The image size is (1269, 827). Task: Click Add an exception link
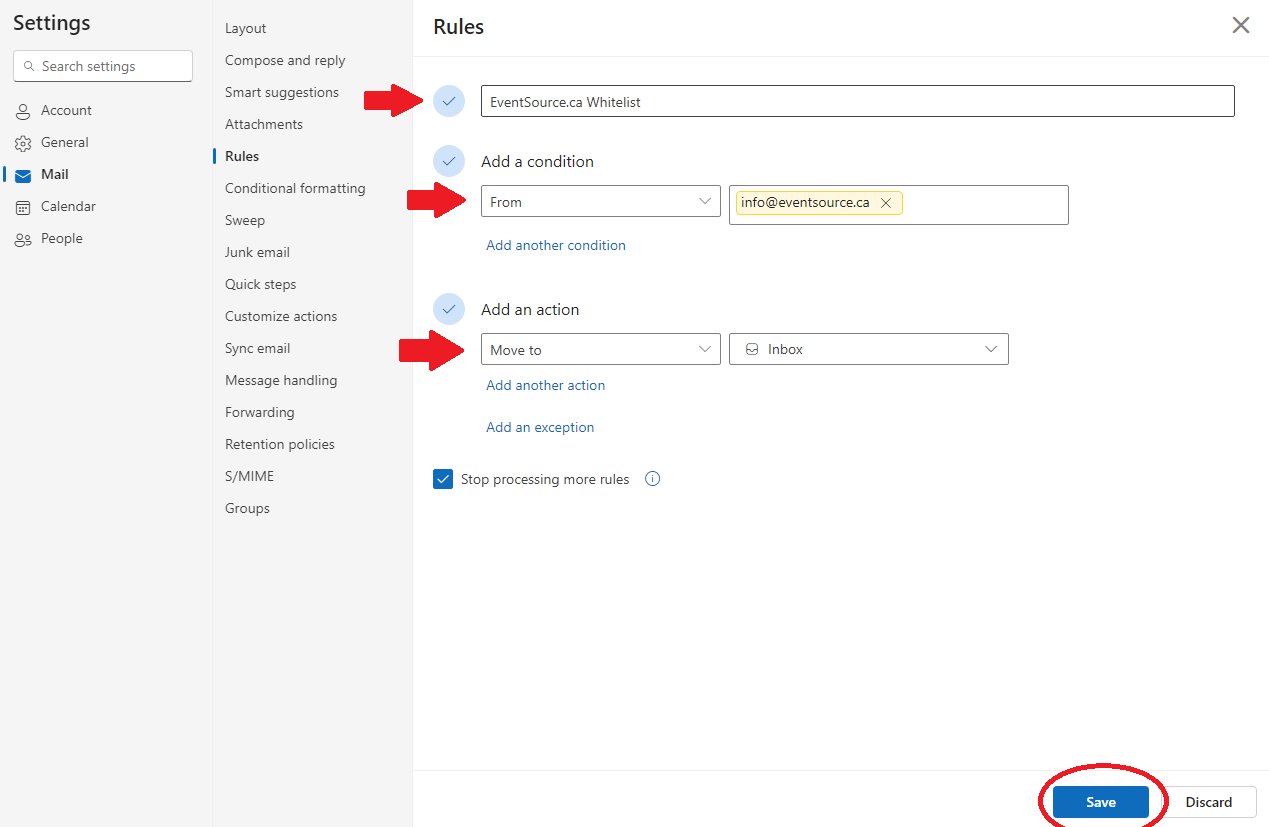[540, 427]
